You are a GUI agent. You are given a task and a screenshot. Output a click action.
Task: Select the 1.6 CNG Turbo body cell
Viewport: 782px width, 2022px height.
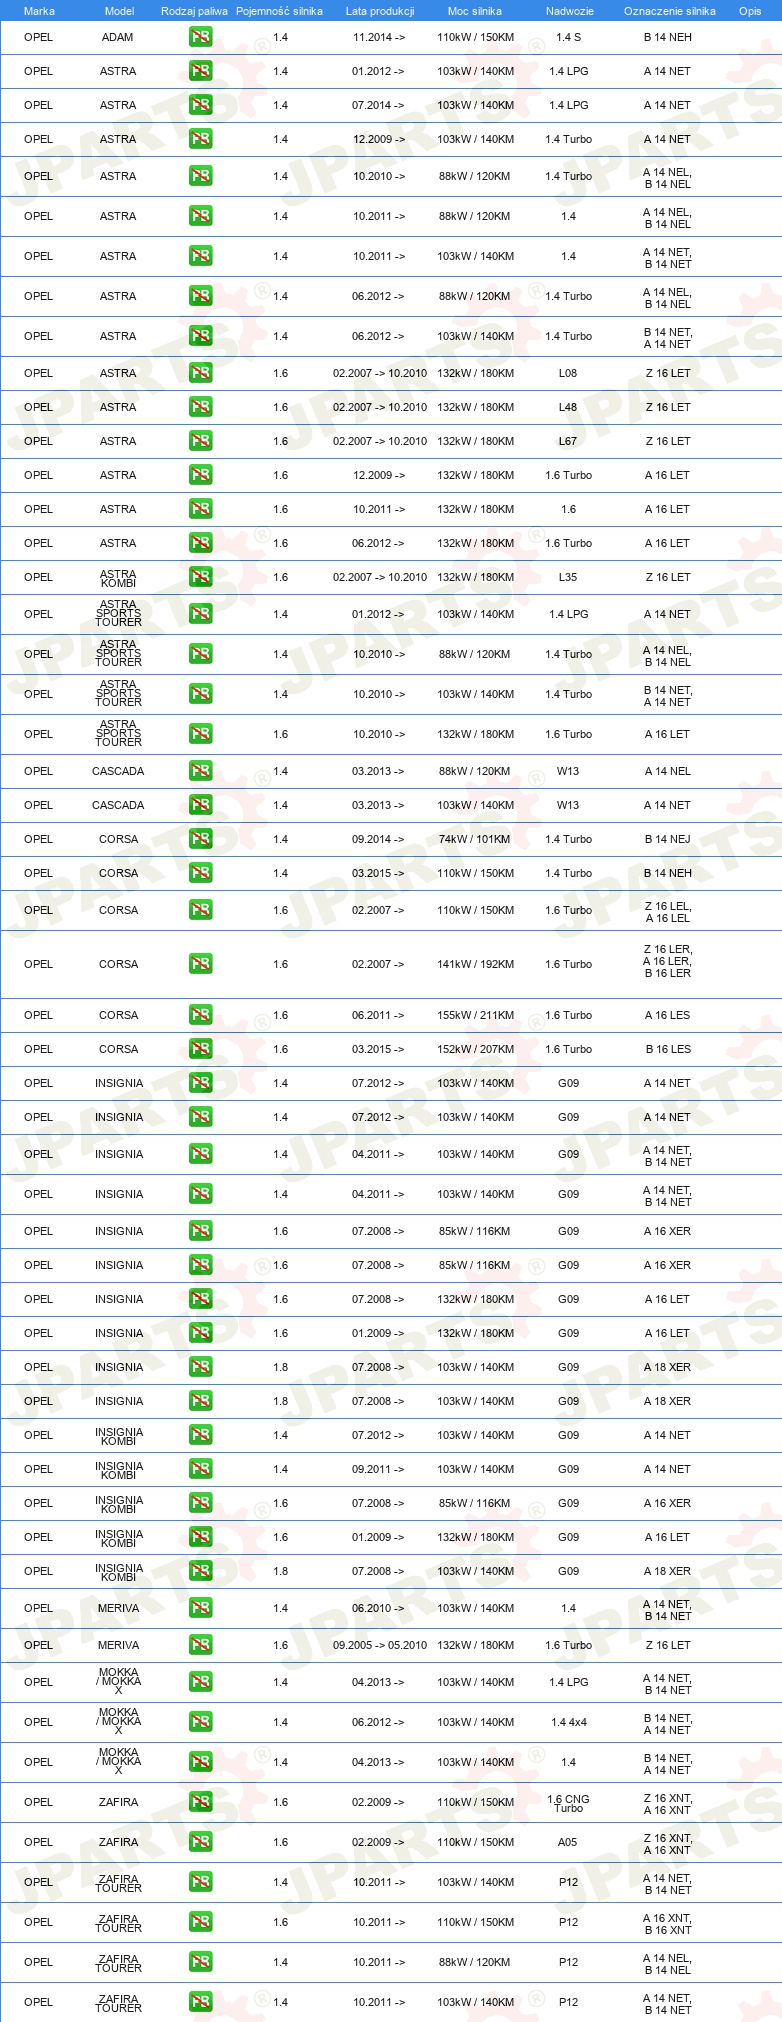point(568,1803)
